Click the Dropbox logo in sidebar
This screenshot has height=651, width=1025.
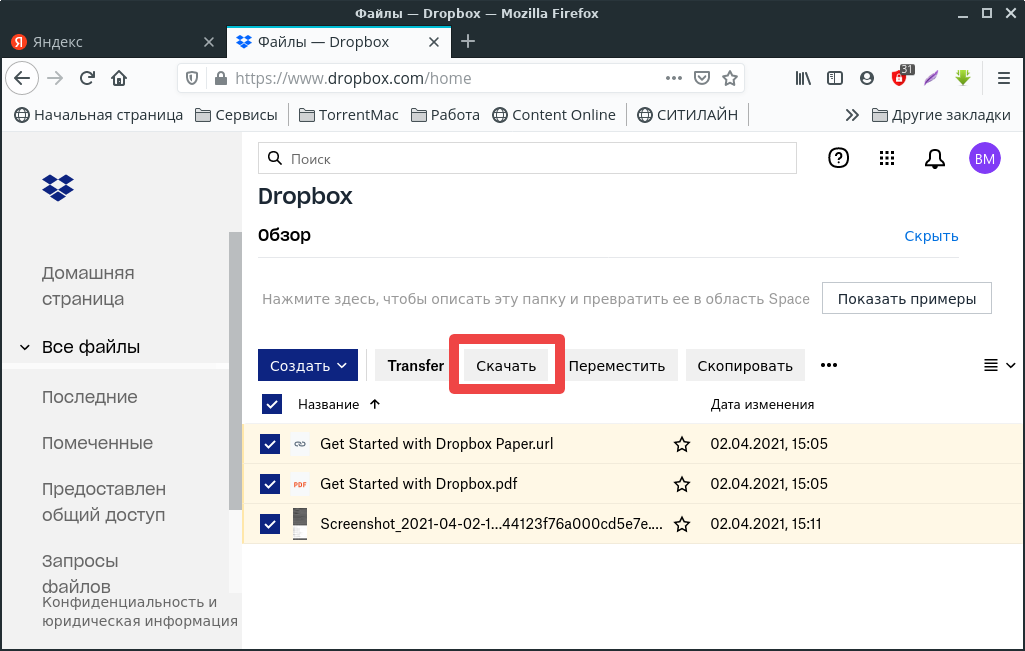58,187
